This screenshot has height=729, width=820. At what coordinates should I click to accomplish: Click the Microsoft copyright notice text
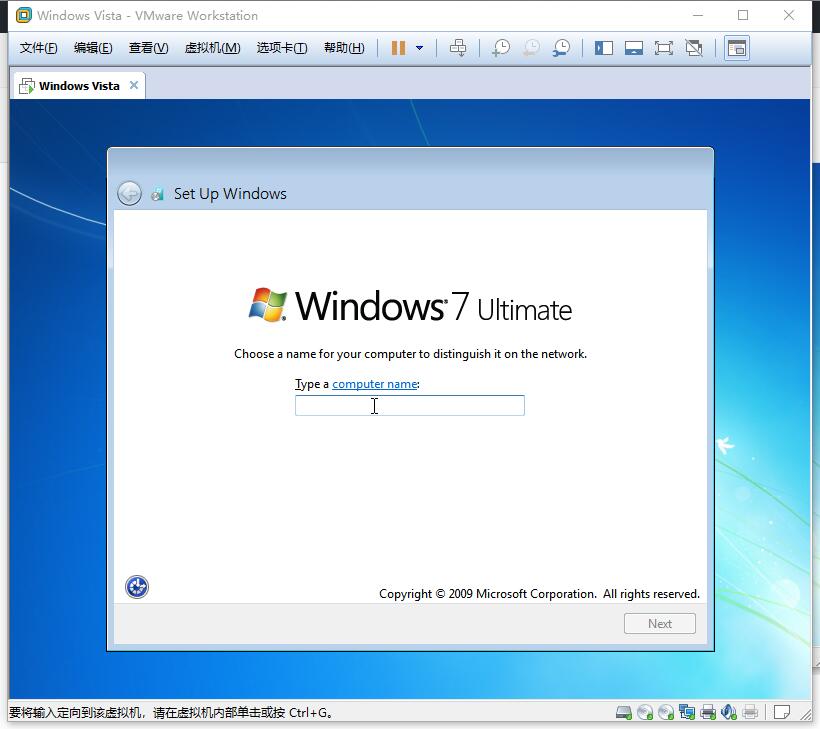coord(539,594)
